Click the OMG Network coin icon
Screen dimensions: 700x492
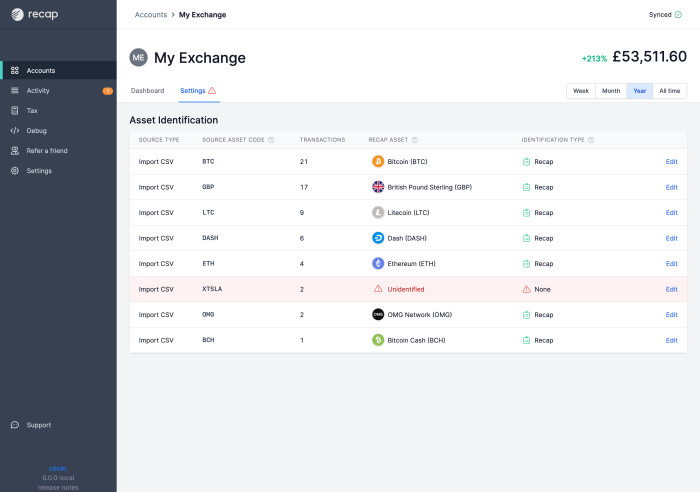pyautogui.click(x=378, y=314)
